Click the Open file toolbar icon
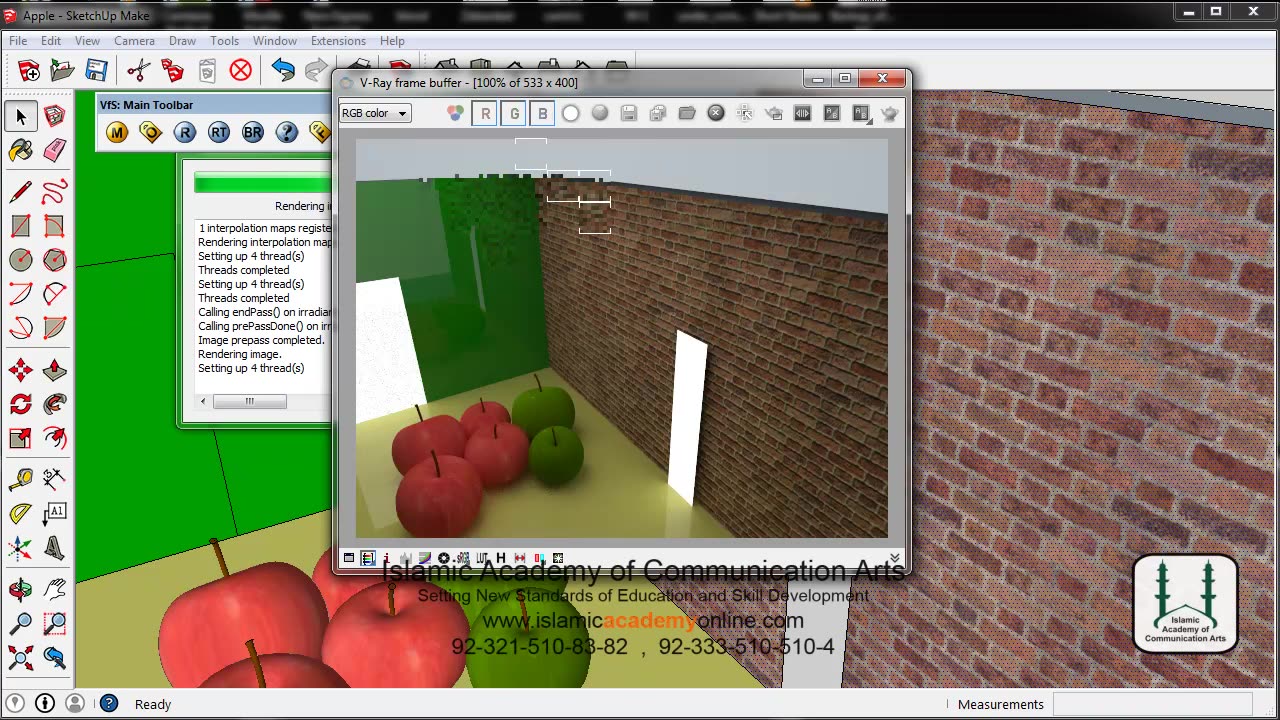Viewport: 1280px width, 720px height. [x=63, y=70]
